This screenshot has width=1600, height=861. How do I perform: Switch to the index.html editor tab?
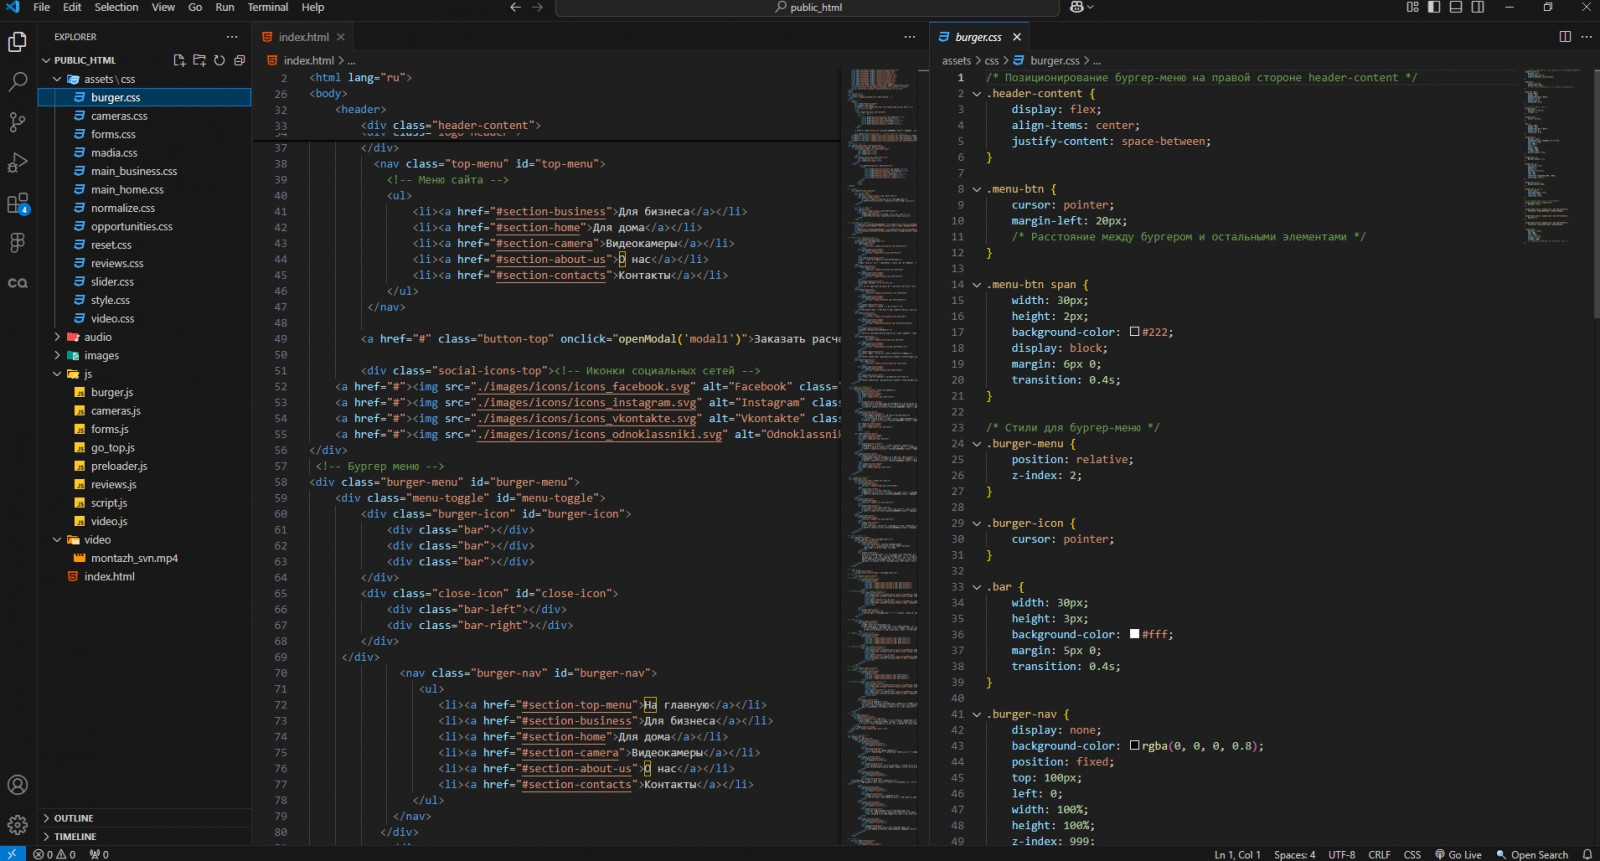click(x=303, y=37)
